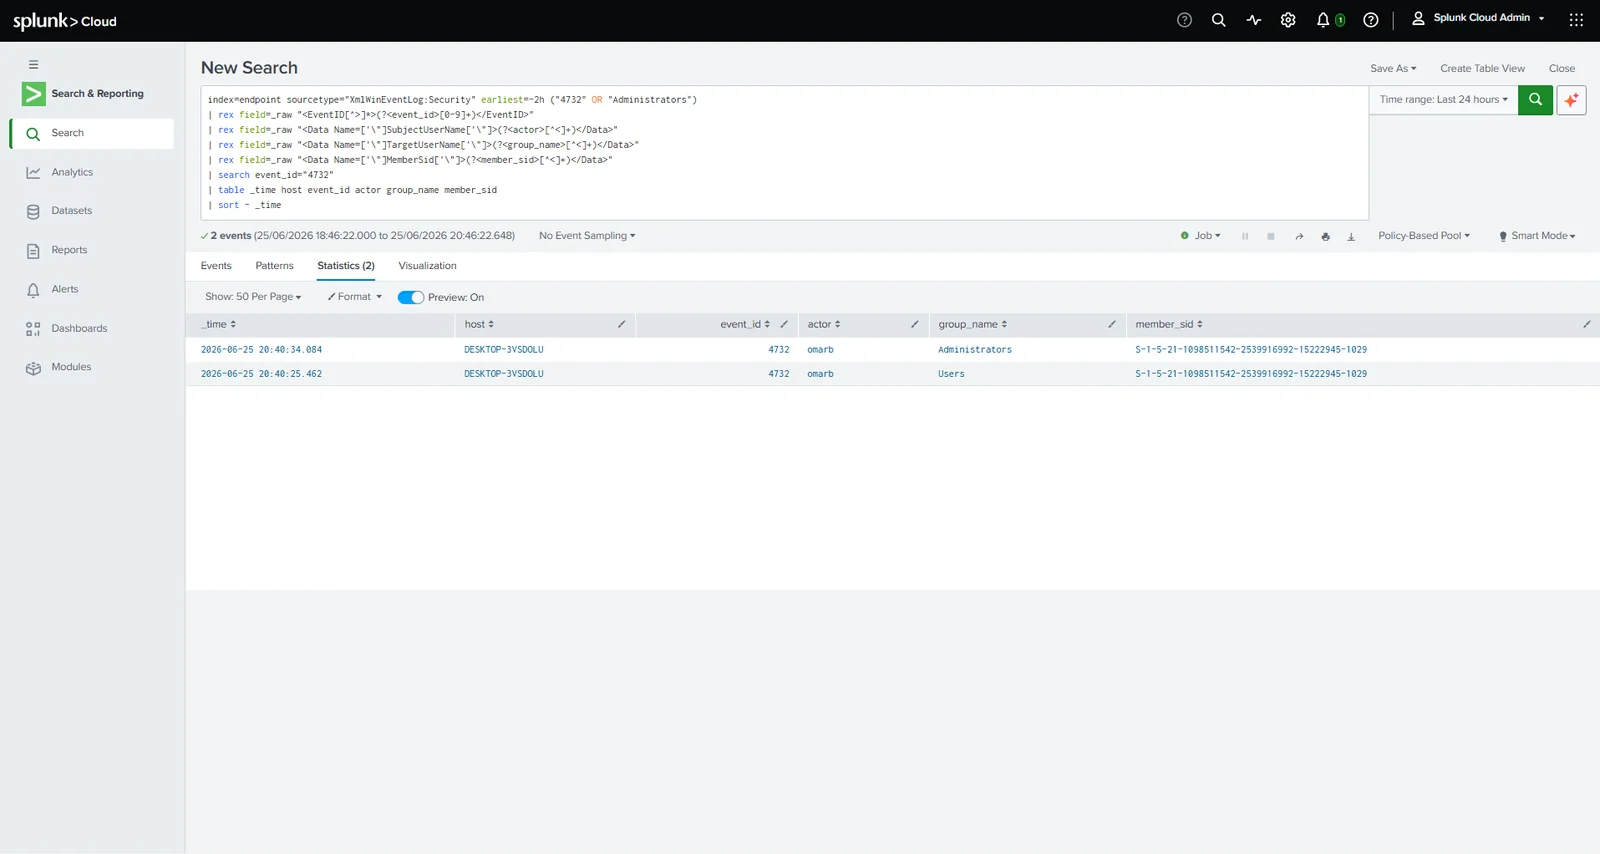Edit the group_name column with its pencil icon
Image resolution: width=1600 pixels, height=854 pixels.
[x=1111, y=324]
